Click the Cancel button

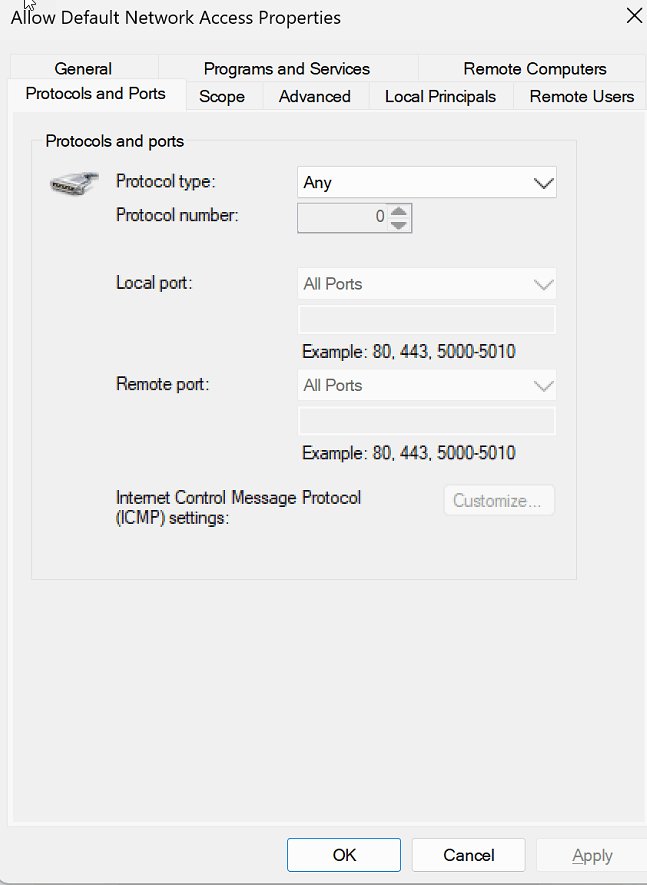[469, 855]
